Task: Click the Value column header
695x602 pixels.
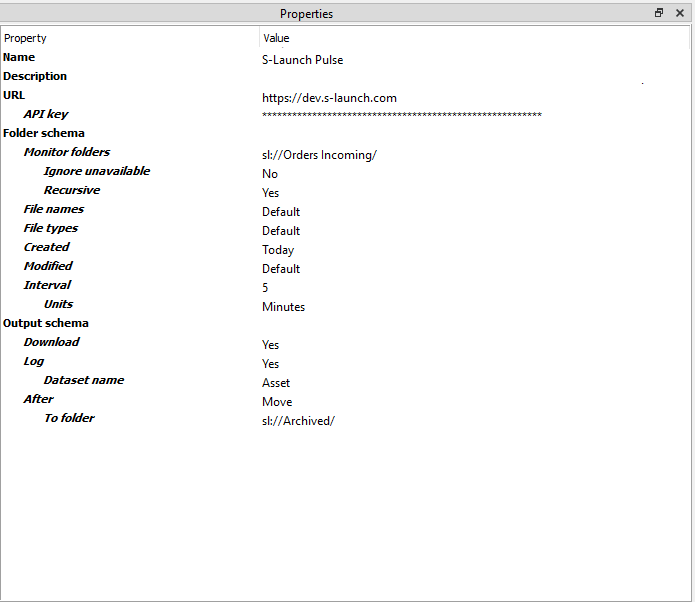Action: point(276,38)
